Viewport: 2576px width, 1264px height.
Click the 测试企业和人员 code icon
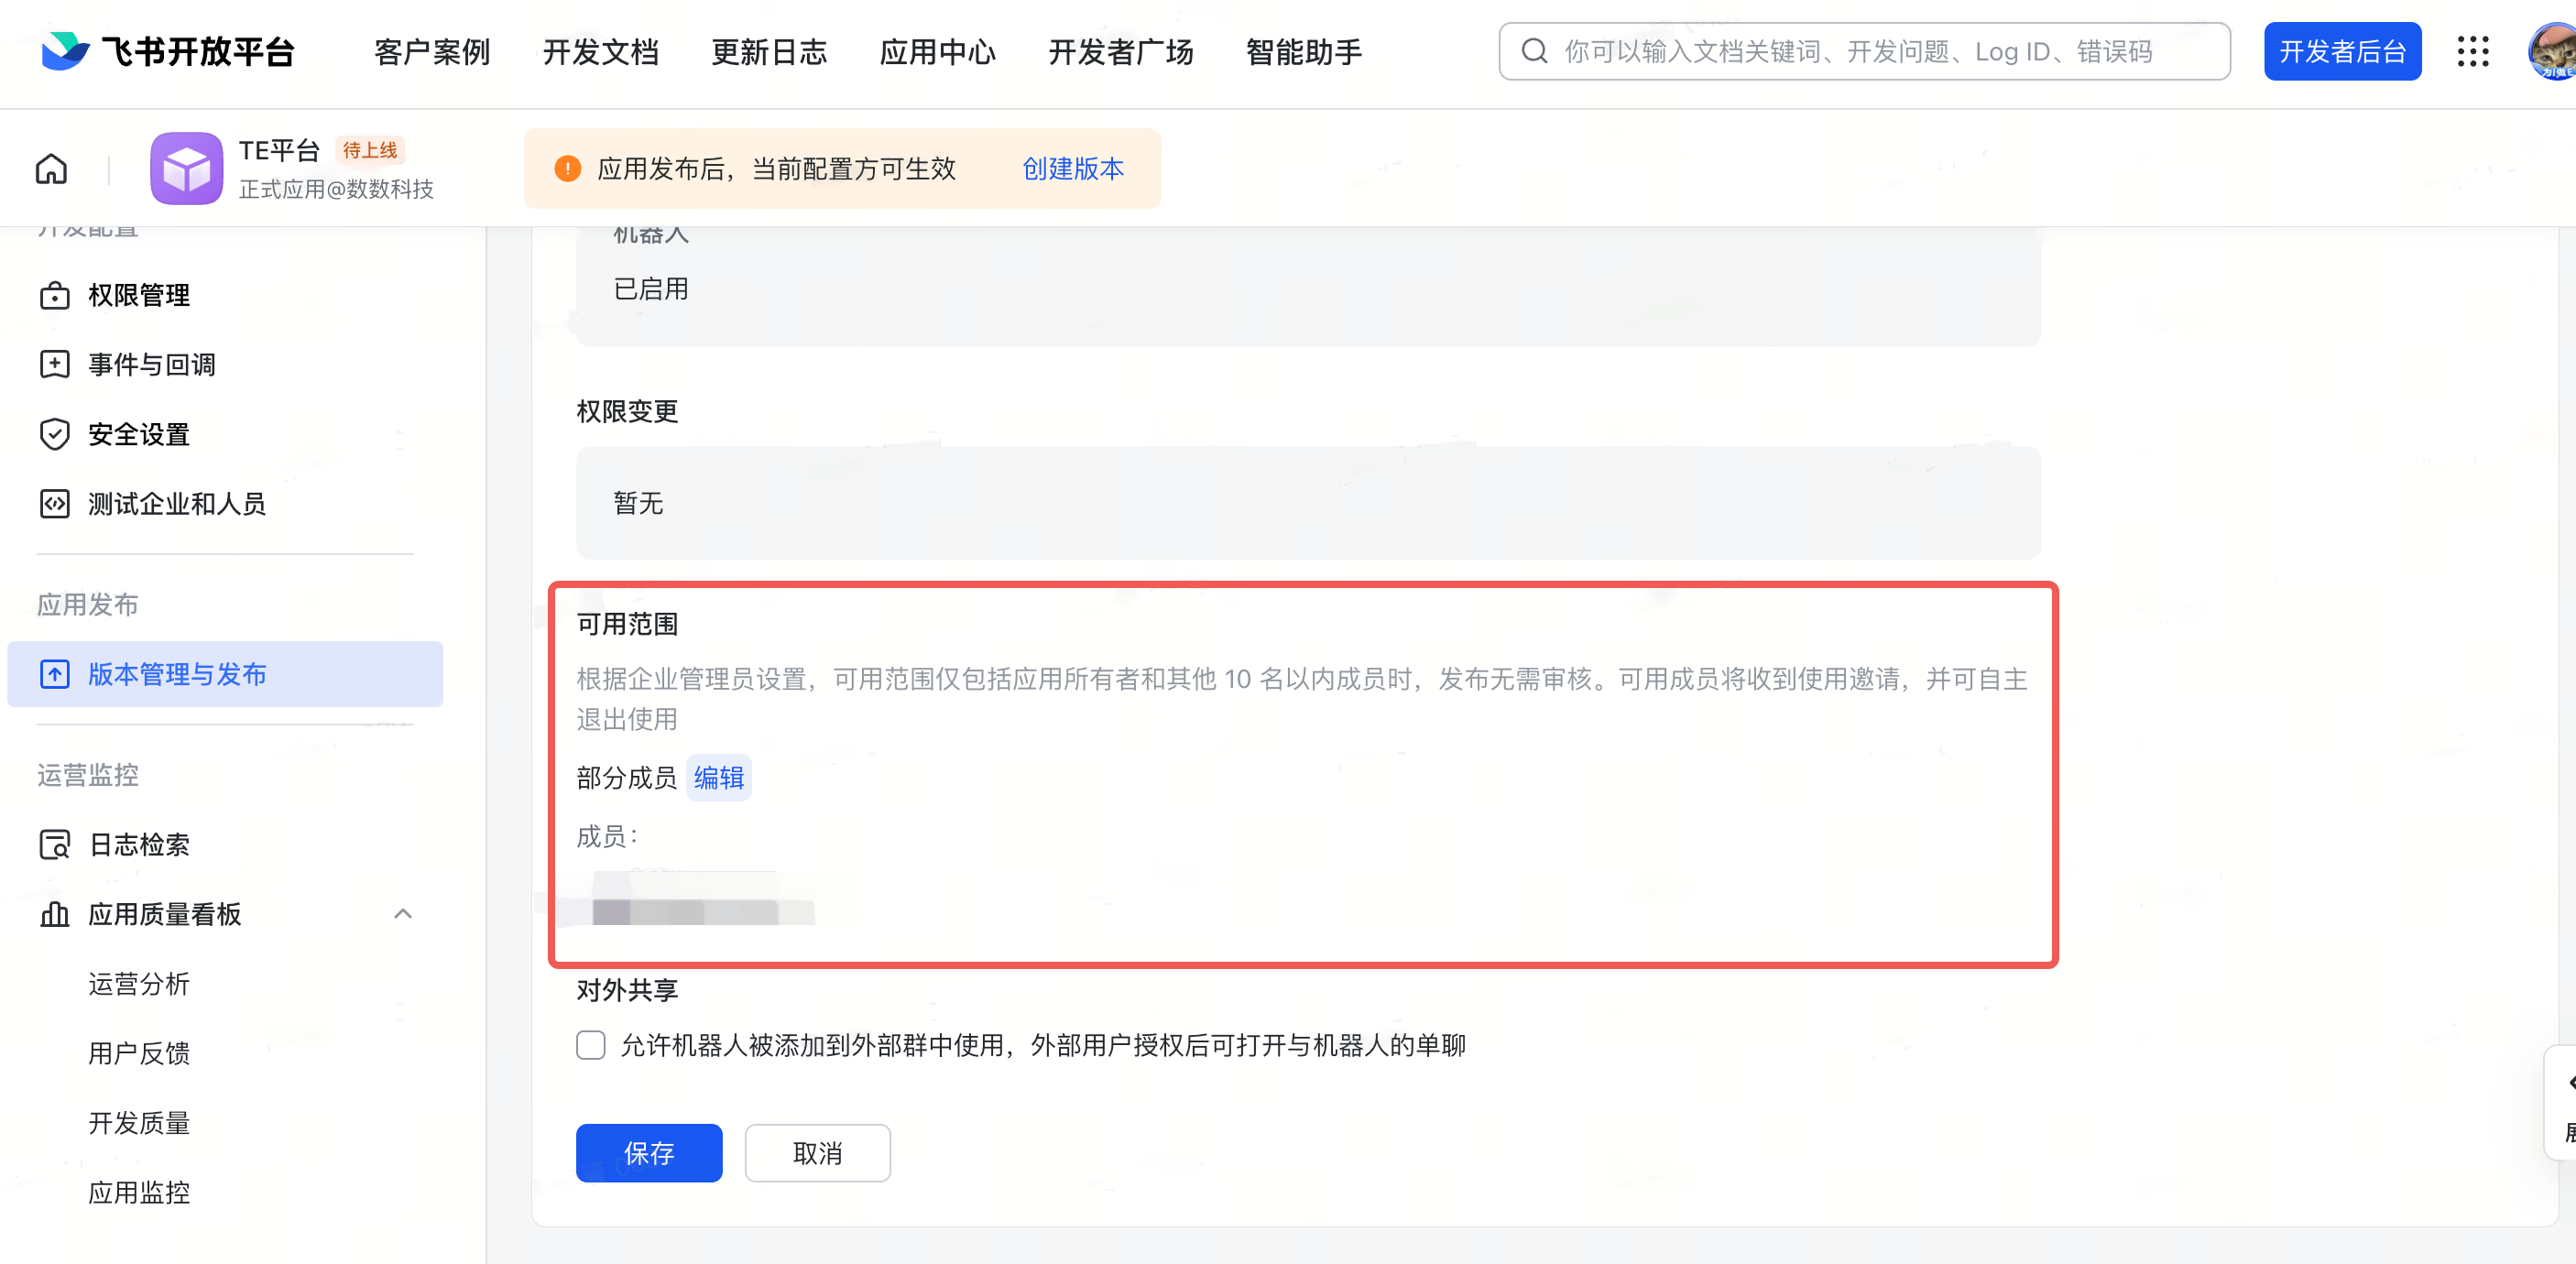(x=55, y=504)
